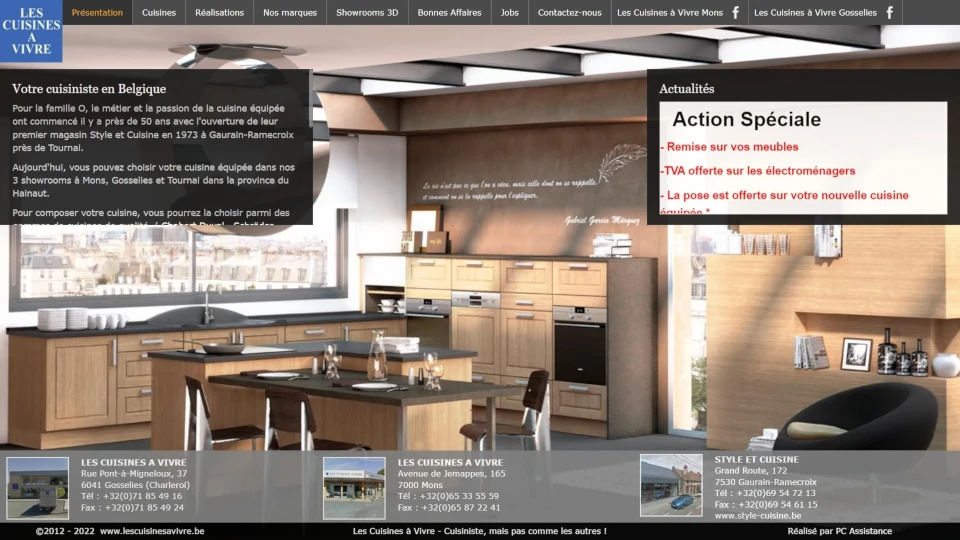Open the Cuisines menu

[x=159, y=12]
